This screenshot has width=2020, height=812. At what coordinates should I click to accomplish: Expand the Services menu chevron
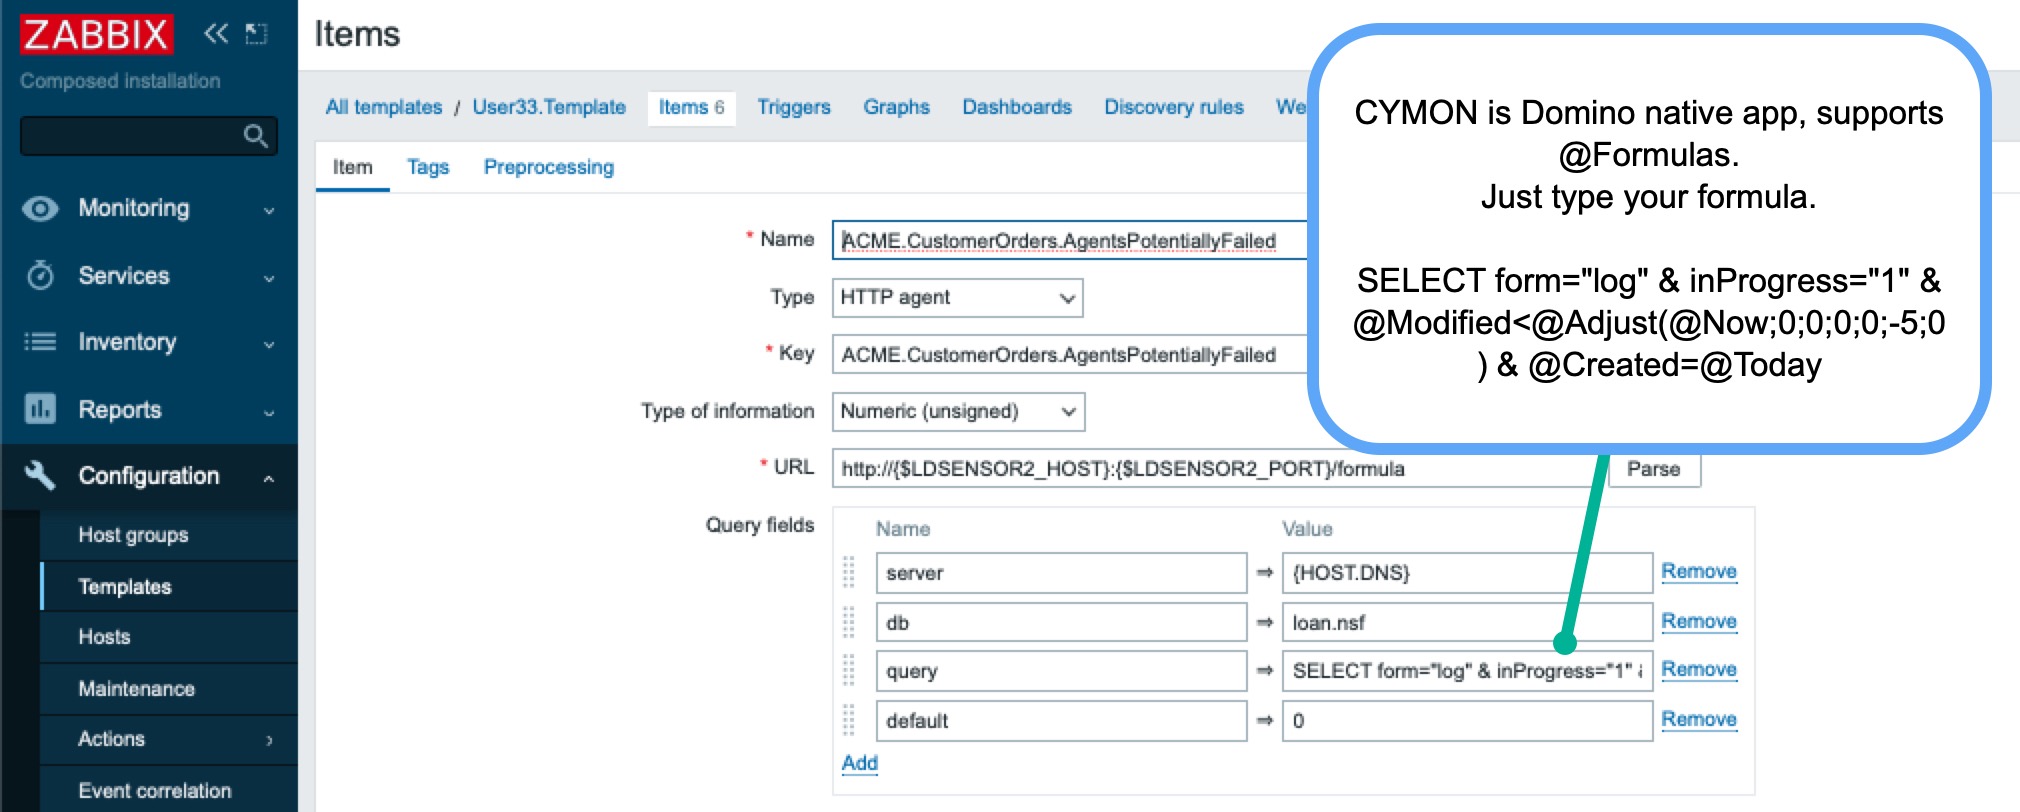pos(269,278)
